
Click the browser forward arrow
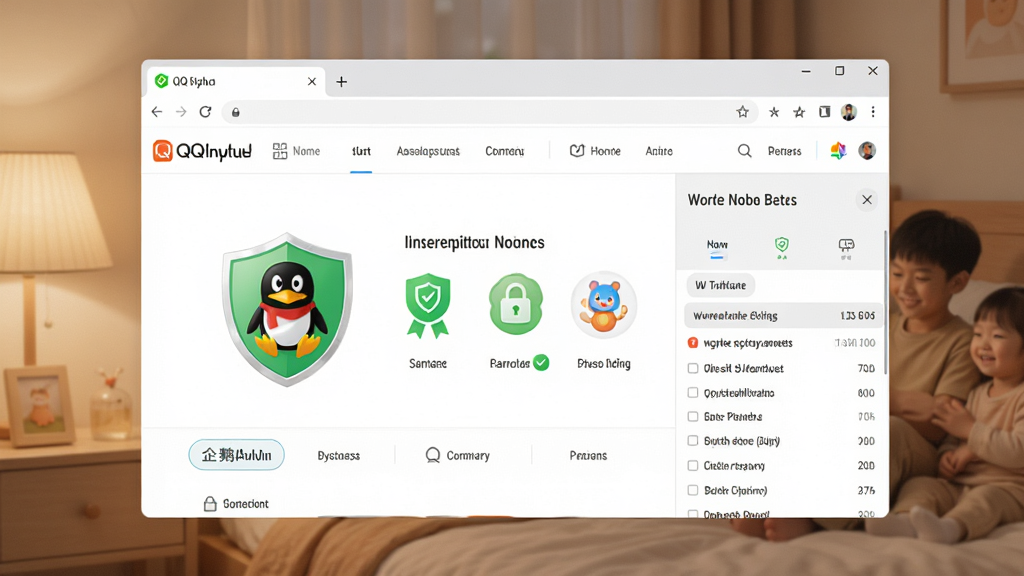click(x=181, y=112)
